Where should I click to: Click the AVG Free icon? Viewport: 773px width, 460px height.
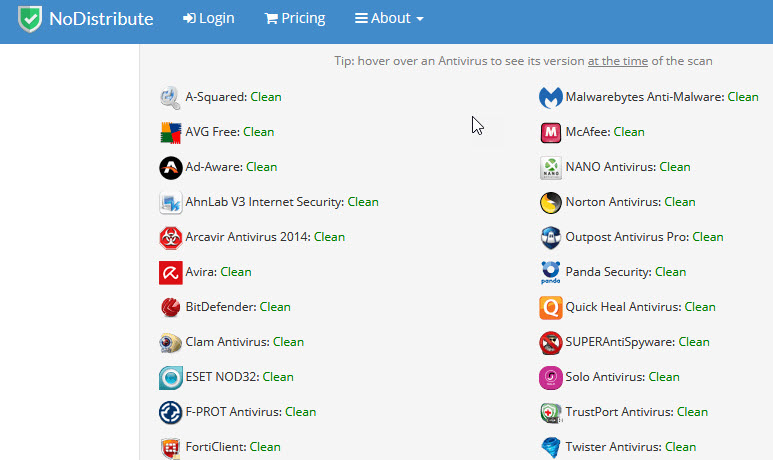tap(171, 132)
